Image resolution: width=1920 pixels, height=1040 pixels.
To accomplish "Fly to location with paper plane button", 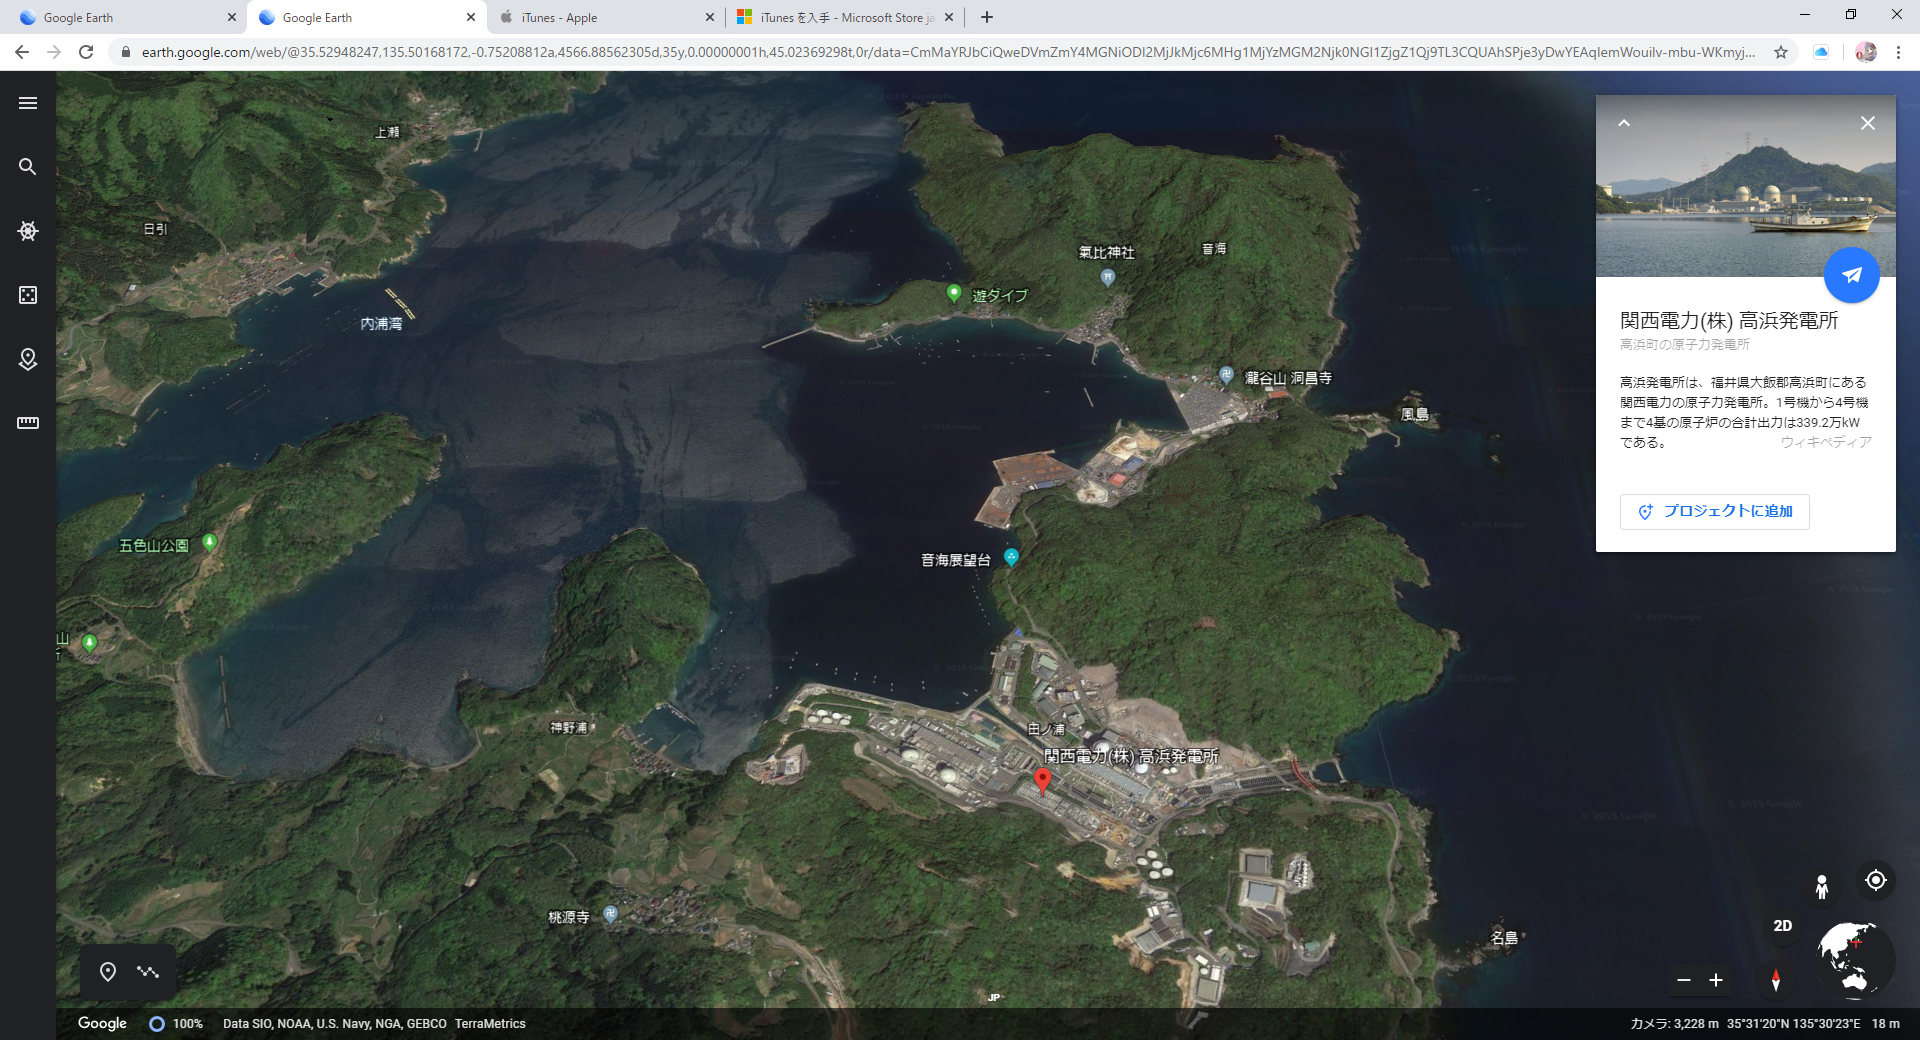I will pos(1852,275).
